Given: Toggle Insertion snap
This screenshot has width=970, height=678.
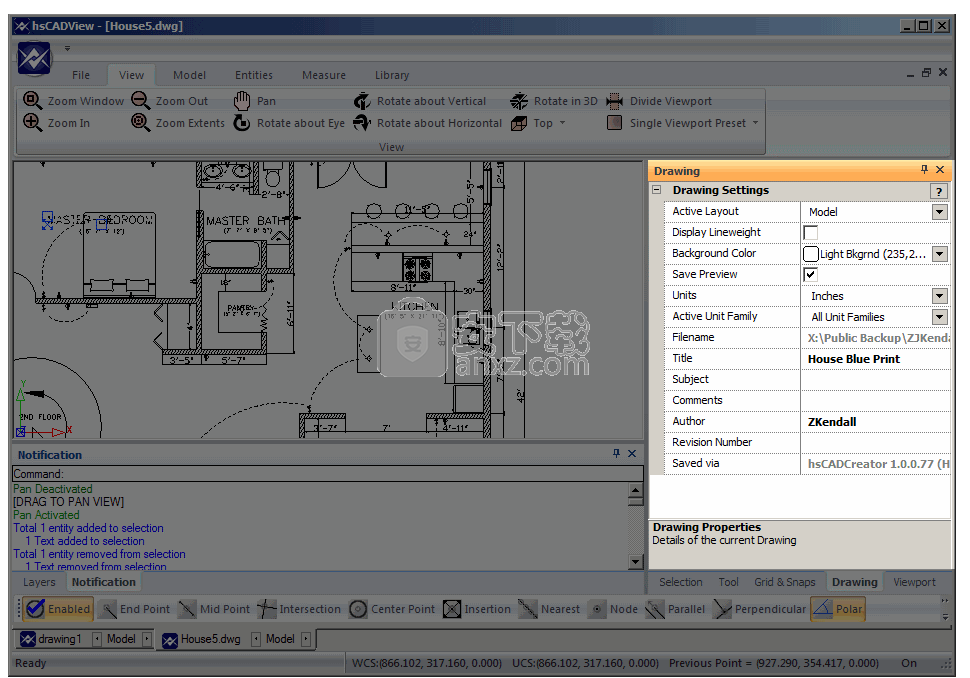Looking at the screenshot, I should tap(478, 609).
